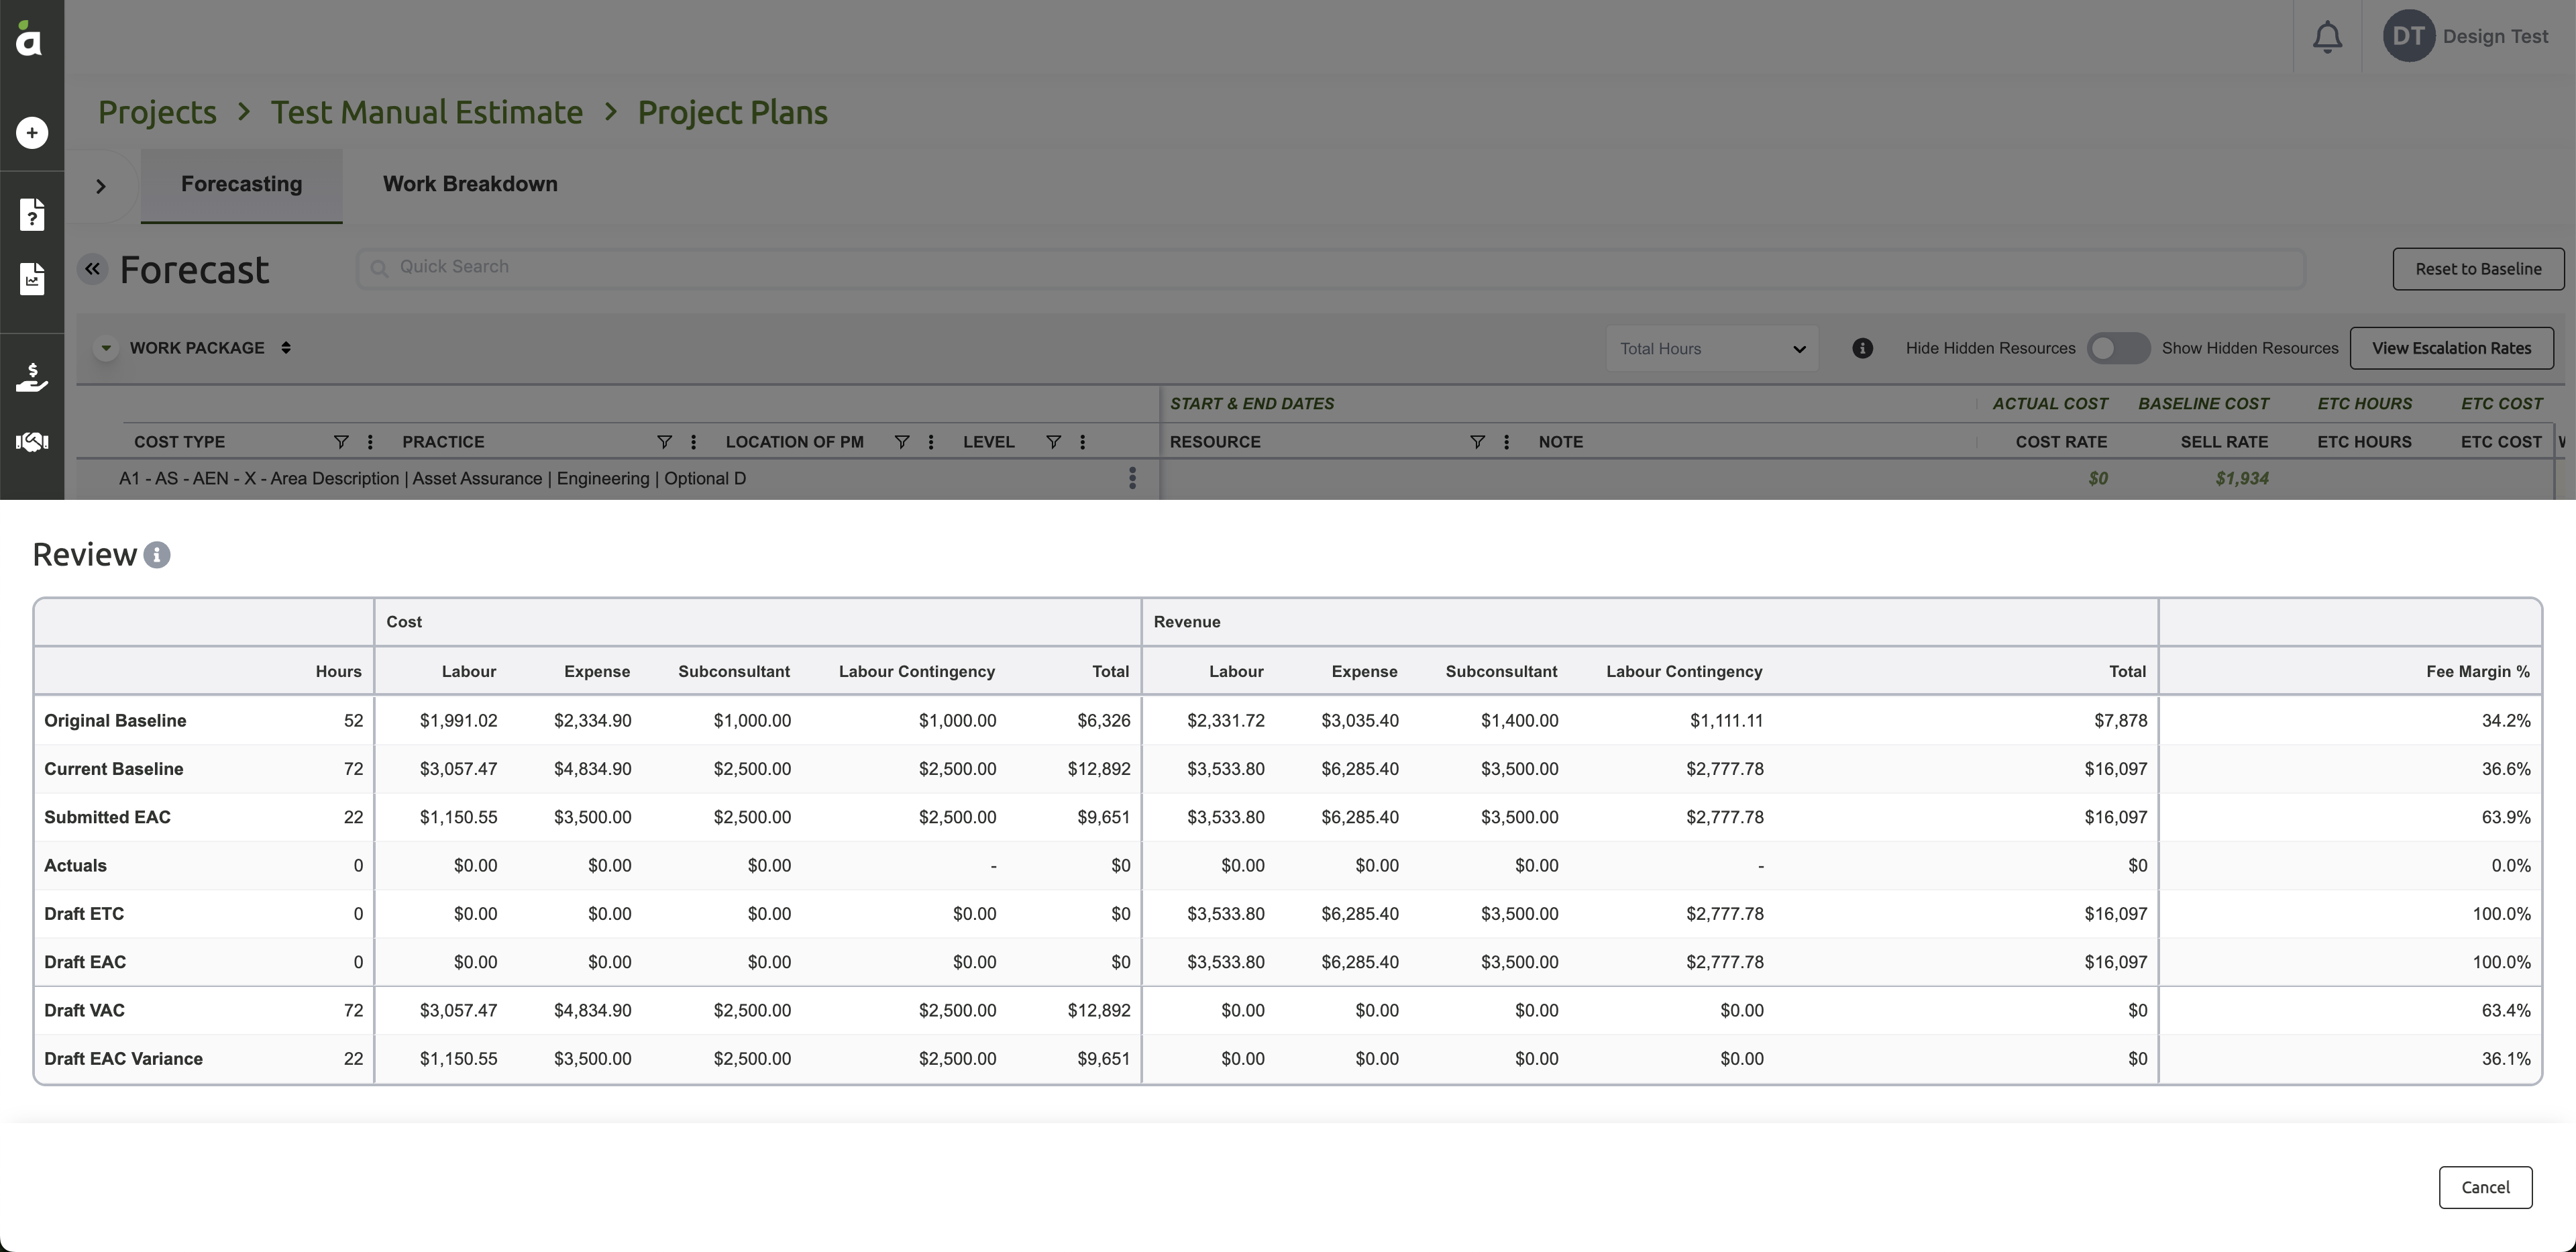Open the chart report sidebar icon
Image resolution: width=2576 pixels, height=1252 pixels.
coord(32,278)
